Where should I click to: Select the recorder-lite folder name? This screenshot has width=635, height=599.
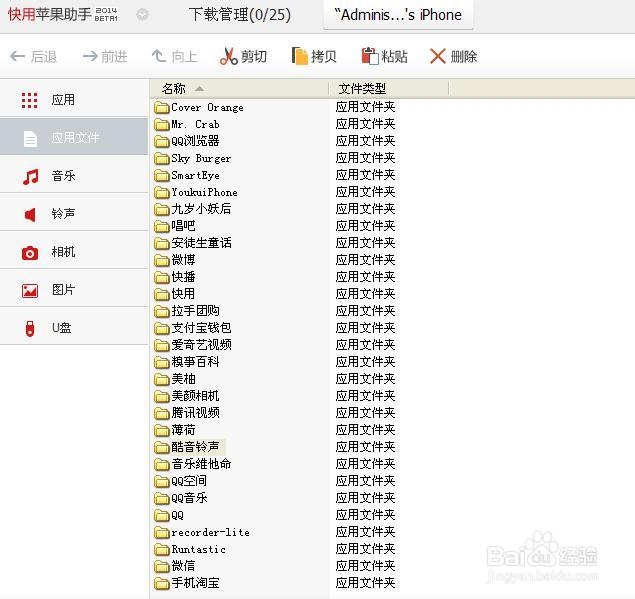click(211, 533)
